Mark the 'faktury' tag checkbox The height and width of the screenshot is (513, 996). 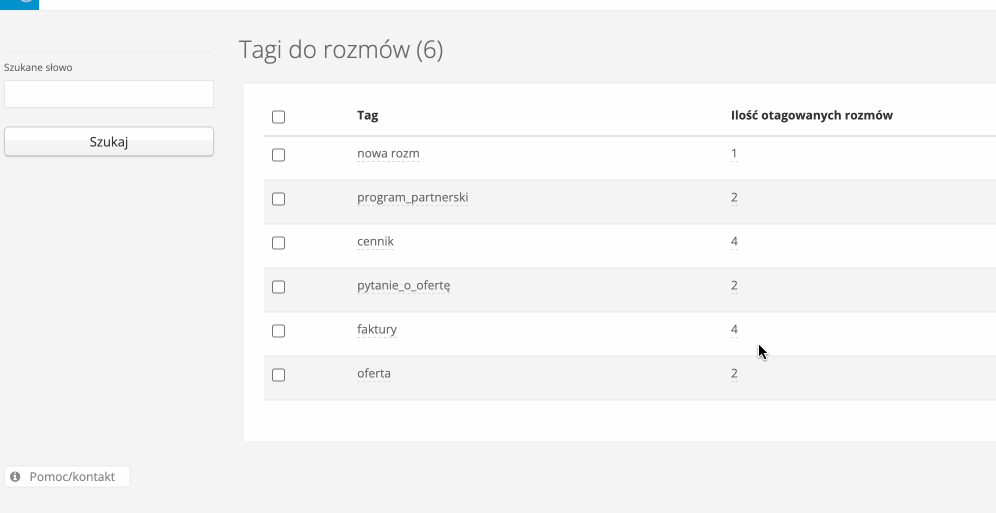tap(279, 330)
